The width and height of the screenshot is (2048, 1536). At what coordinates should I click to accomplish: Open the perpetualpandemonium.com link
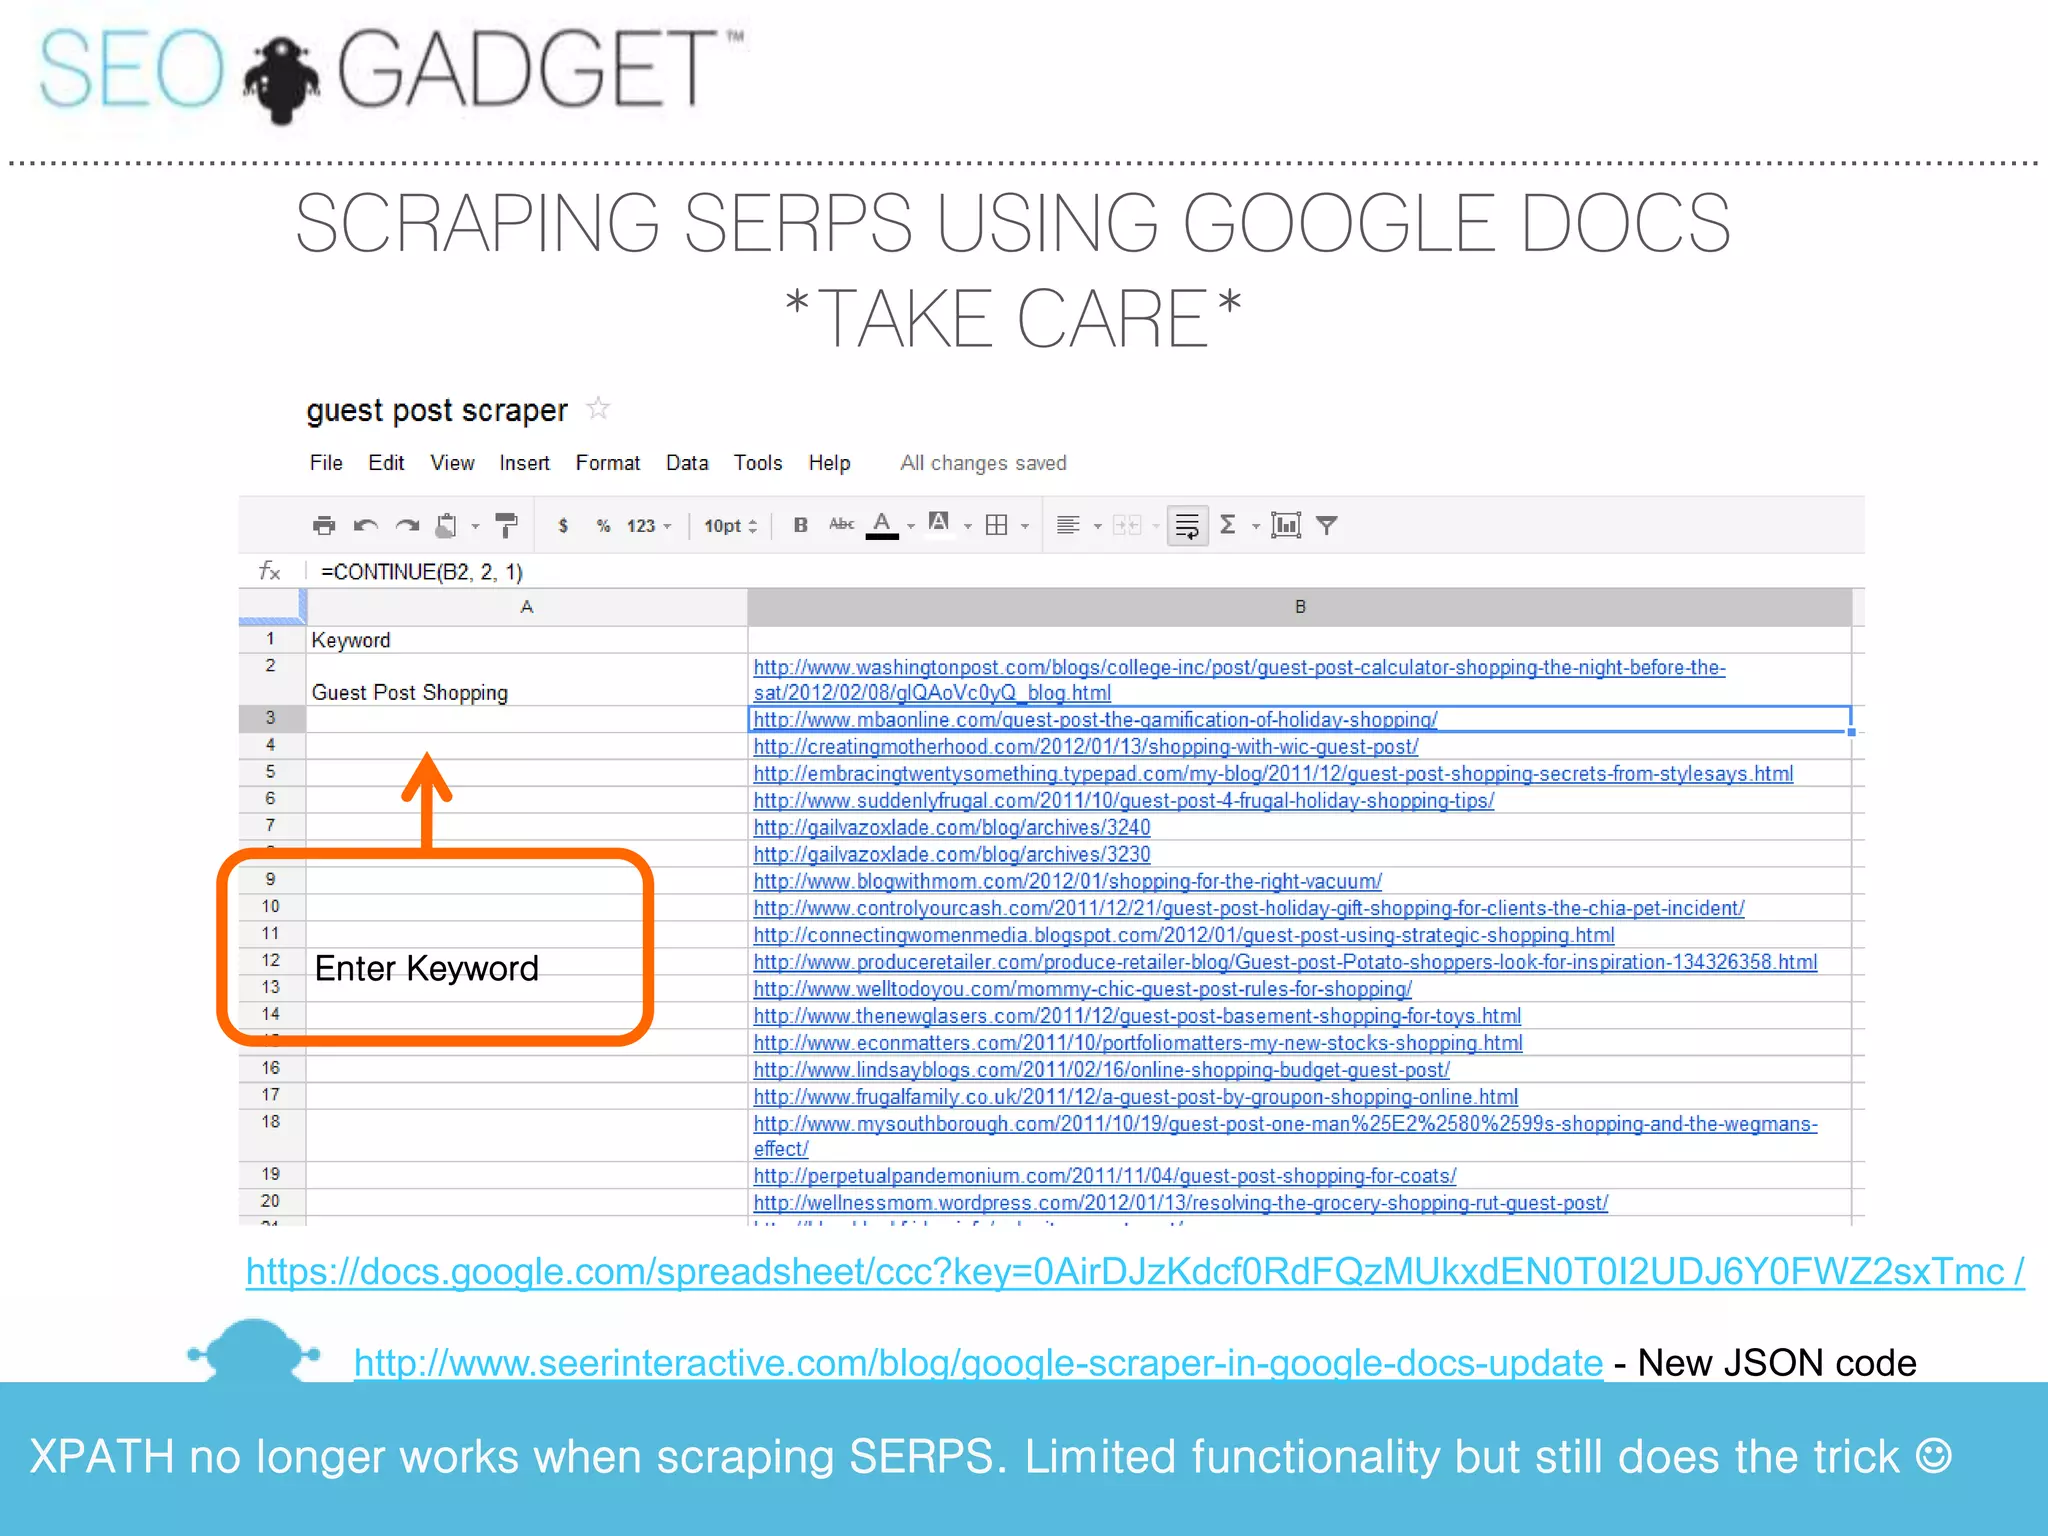click(x=1104, y=1177)
